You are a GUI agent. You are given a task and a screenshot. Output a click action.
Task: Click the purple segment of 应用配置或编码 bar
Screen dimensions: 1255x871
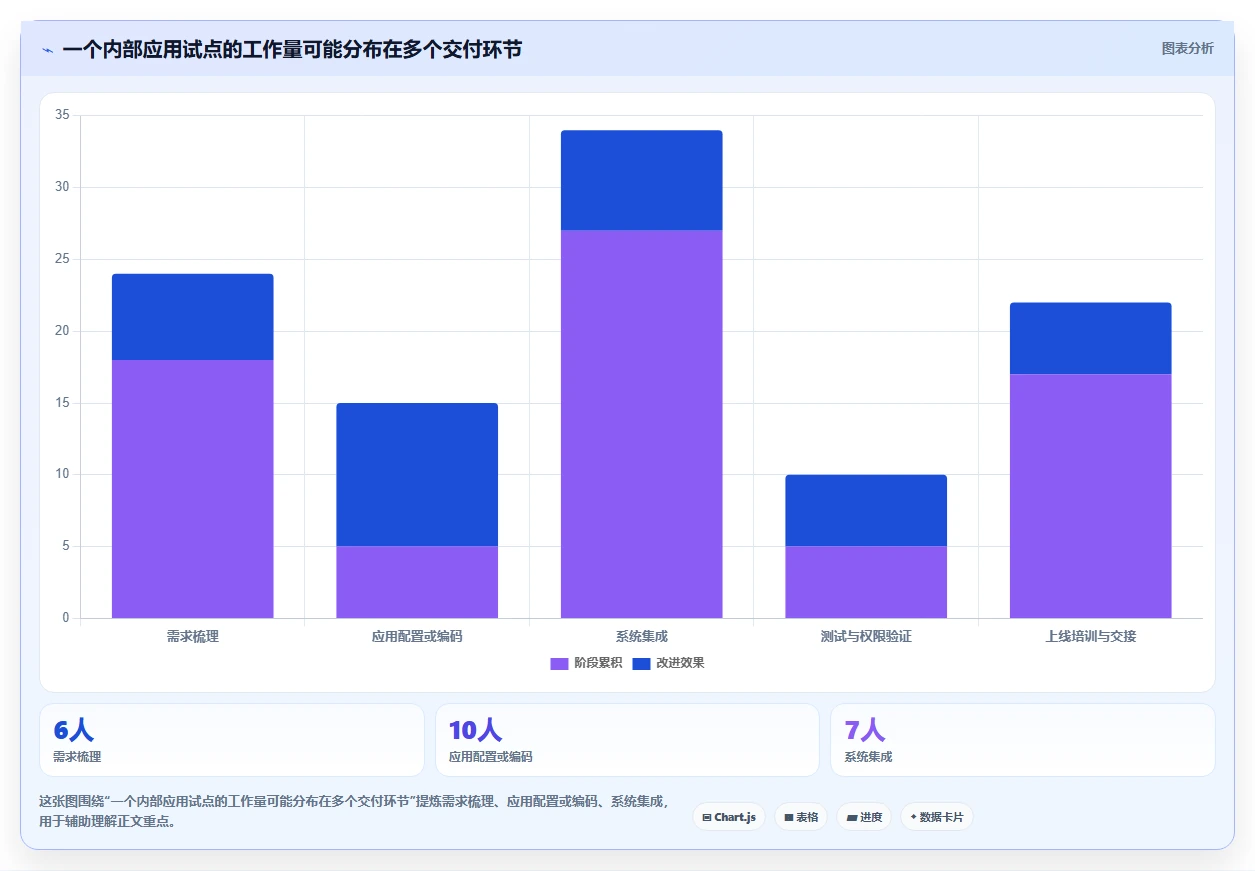[417, 582]
